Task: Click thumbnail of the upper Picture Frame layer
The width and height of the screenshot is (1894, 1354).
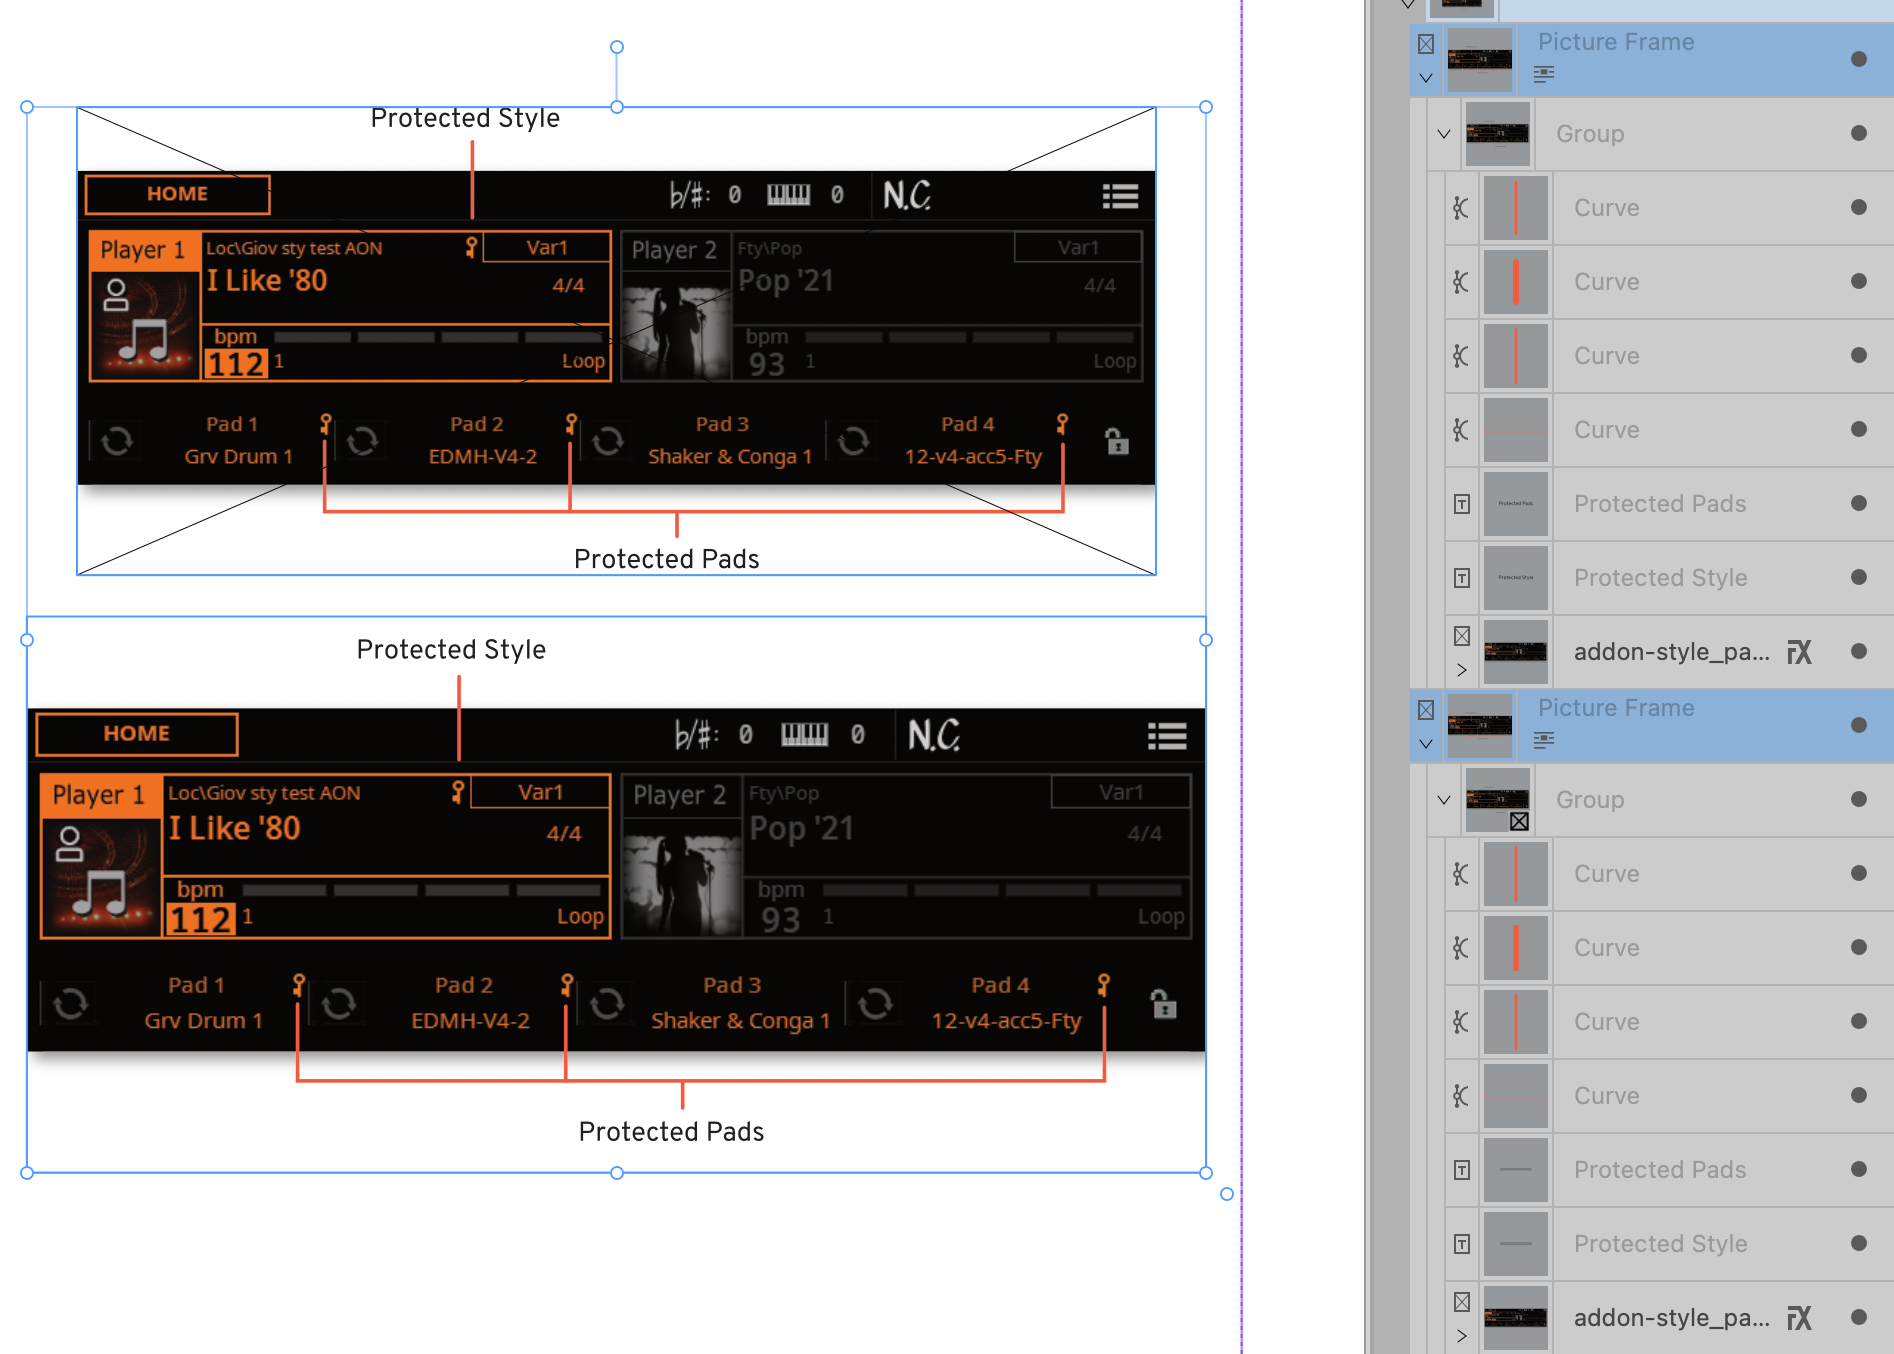Action: coord(1480,60)
